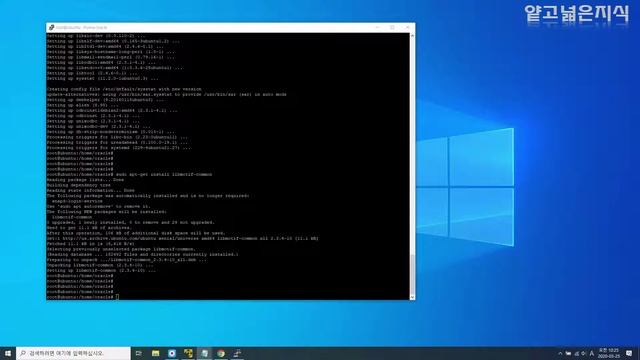Open Task View from the taskbar
The width and height of the screenshot is (640, 360).
pos(138,353)
